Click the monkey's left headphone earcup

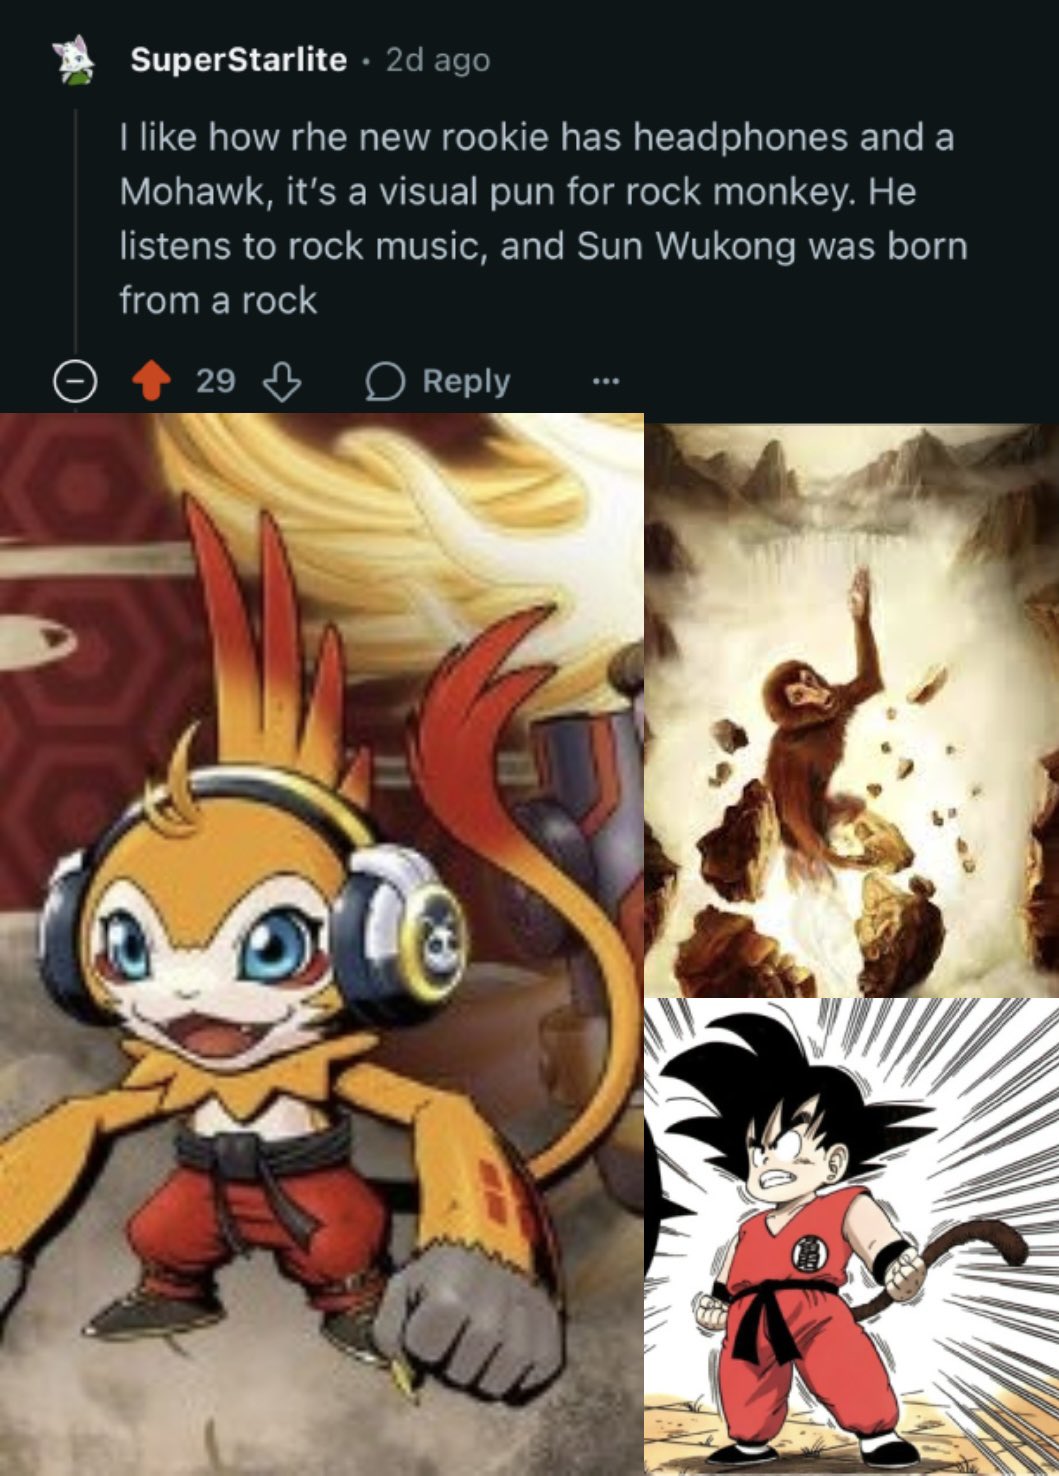401,930
